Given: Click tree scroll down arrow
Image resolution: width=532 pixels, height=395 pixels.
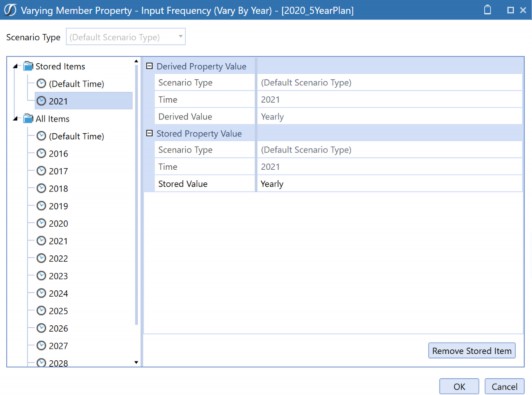Looking at the screenshot, I should [136, 362].
